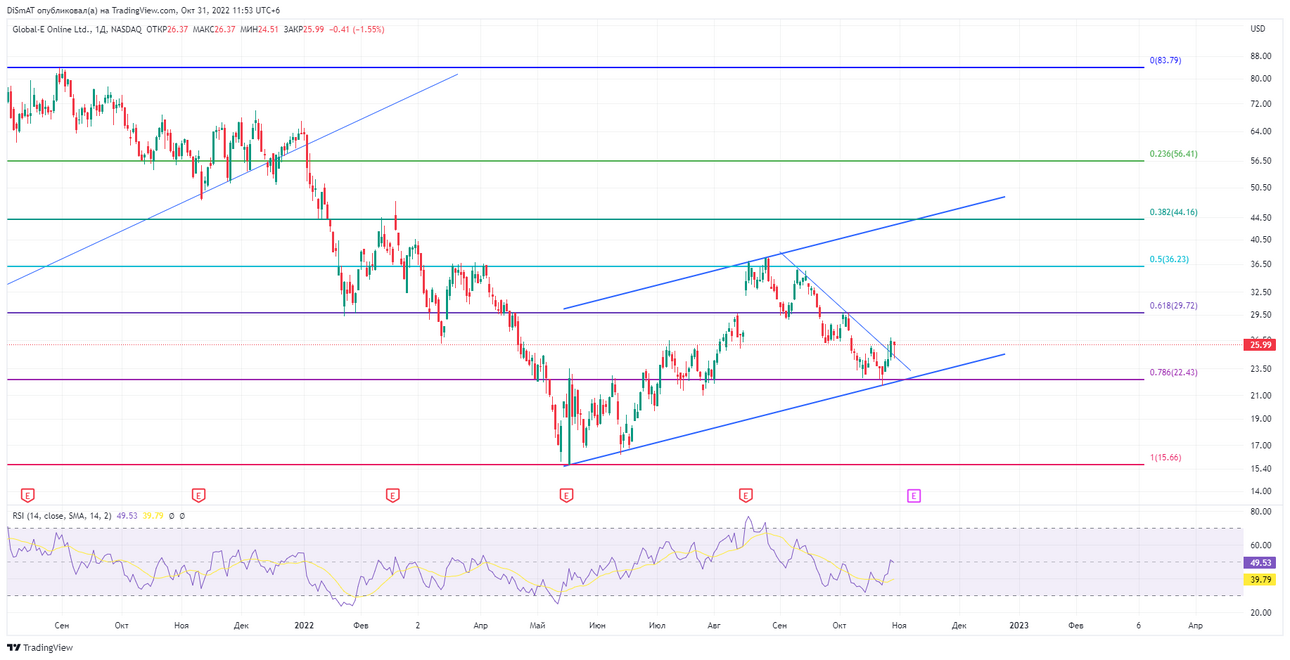Select the dark blue 0 Fibonacci level line
The height and width of the screenshot is (660, 1290).
575,67
